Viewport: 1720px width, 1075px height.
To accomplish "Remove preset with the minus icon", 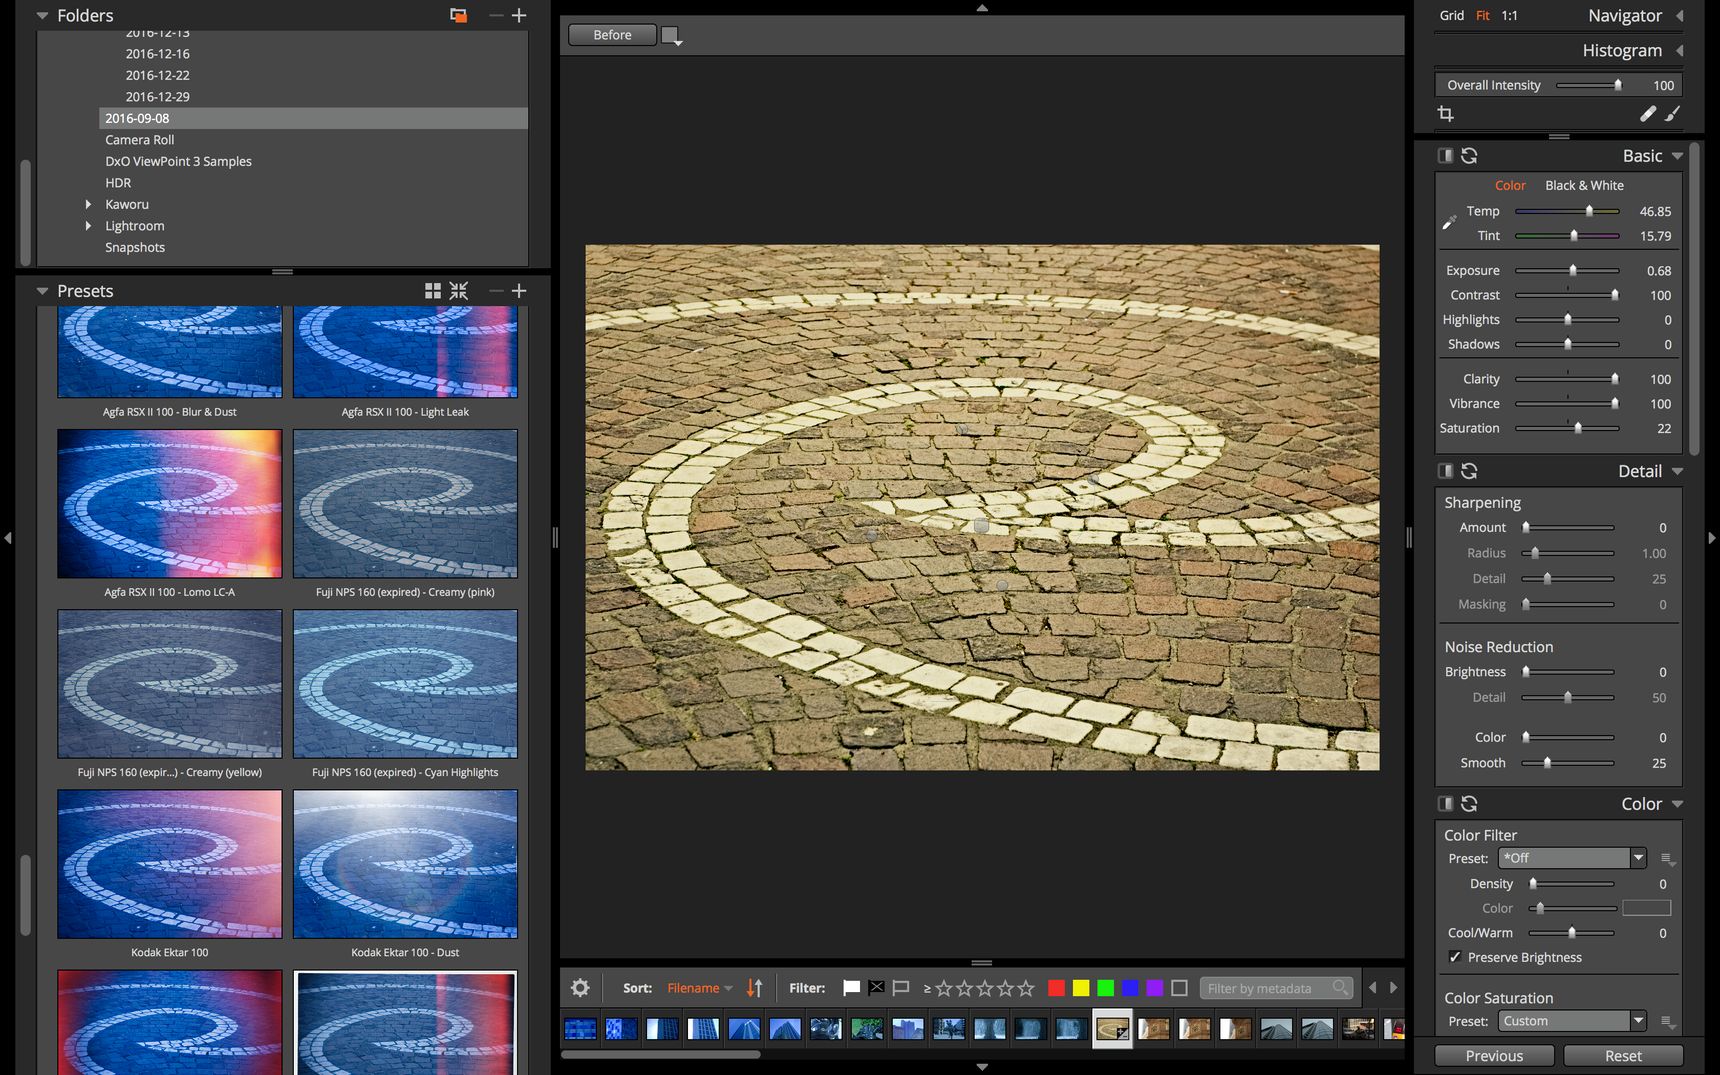I will click(x=496, y=291).
